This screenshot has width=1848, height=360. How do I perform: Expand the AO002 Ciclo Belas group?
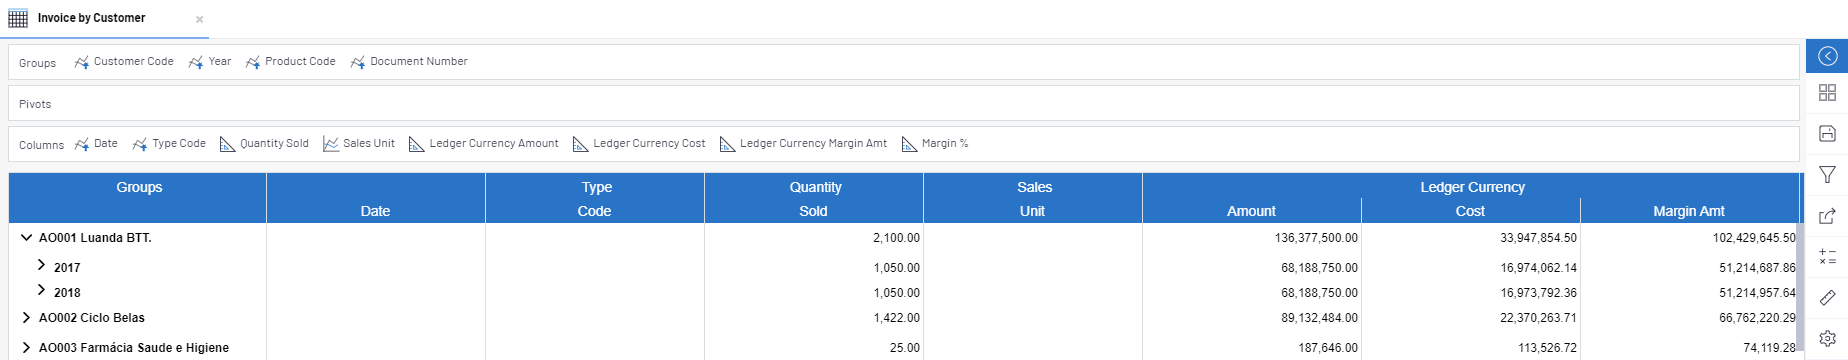pyautogui.click(x=27, y=318)
